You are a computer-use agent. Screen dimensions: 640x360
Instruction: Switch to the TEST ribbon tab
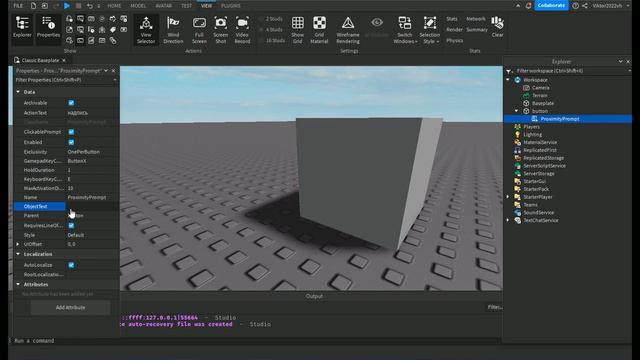(x=186, y=6)
